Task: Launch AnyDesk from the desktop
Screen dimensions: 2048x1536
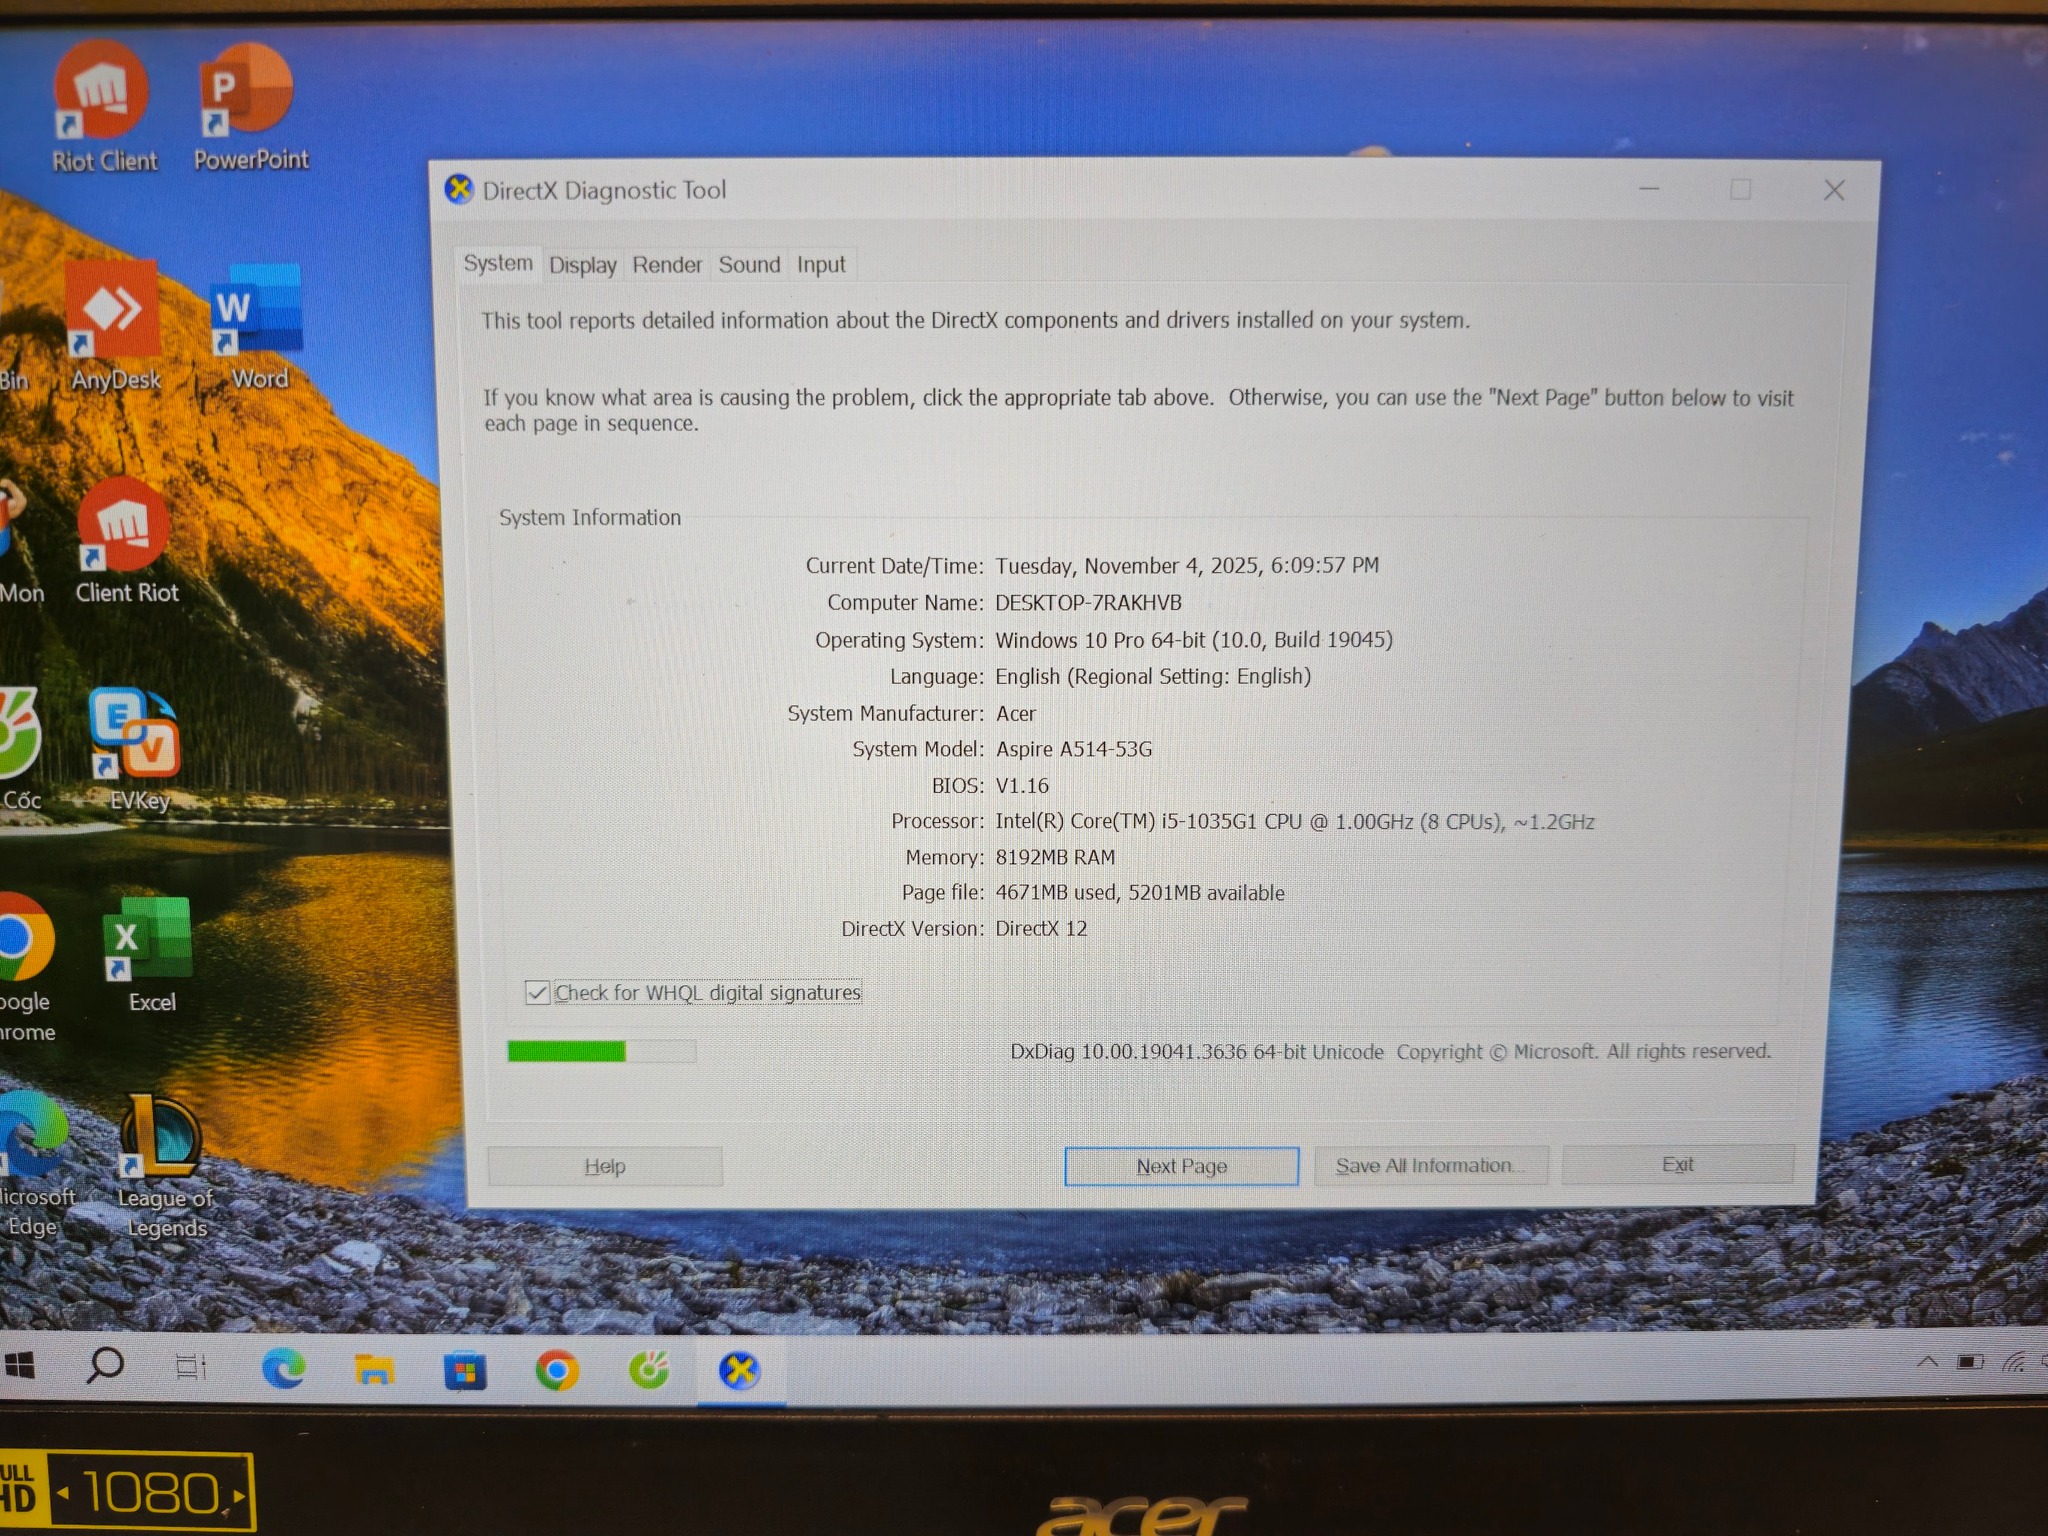Action: (115, 325)
